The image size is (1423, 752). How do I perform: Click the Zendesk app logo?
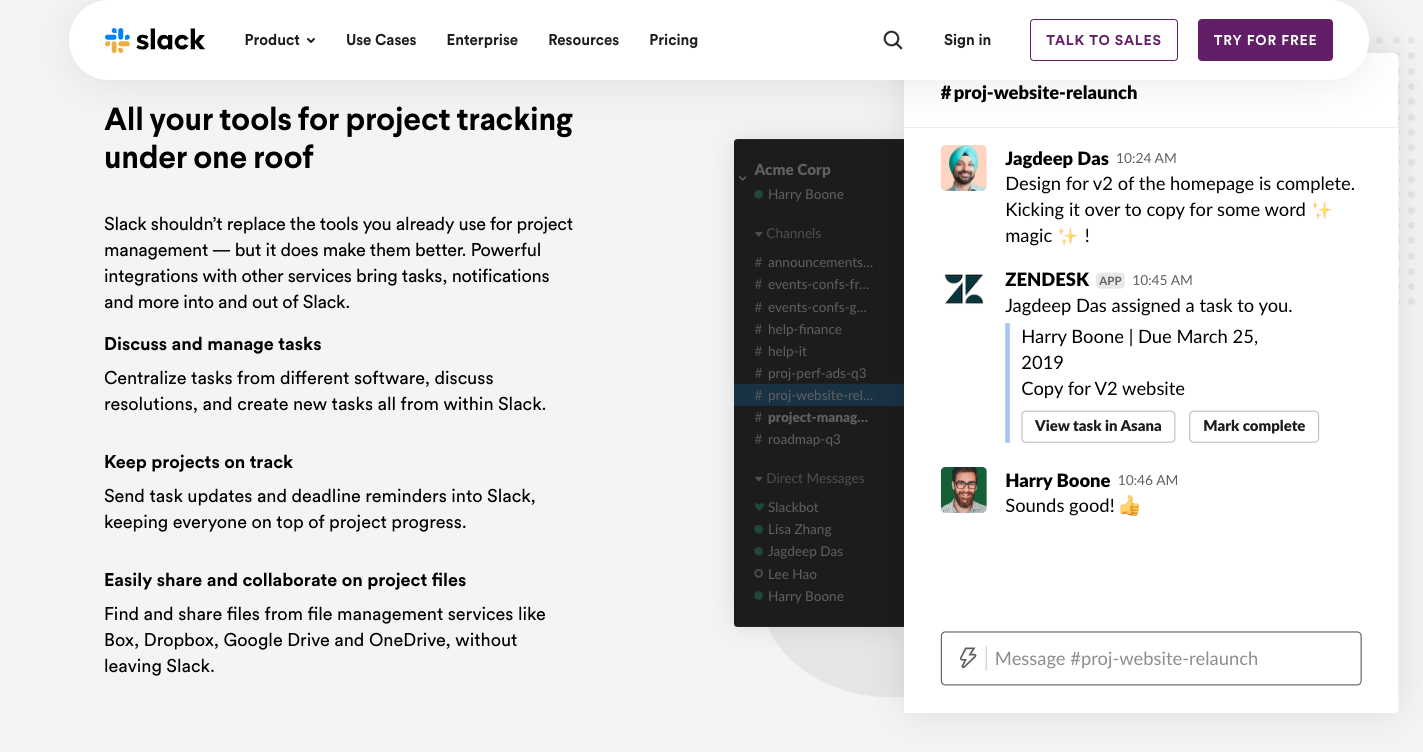964,289
